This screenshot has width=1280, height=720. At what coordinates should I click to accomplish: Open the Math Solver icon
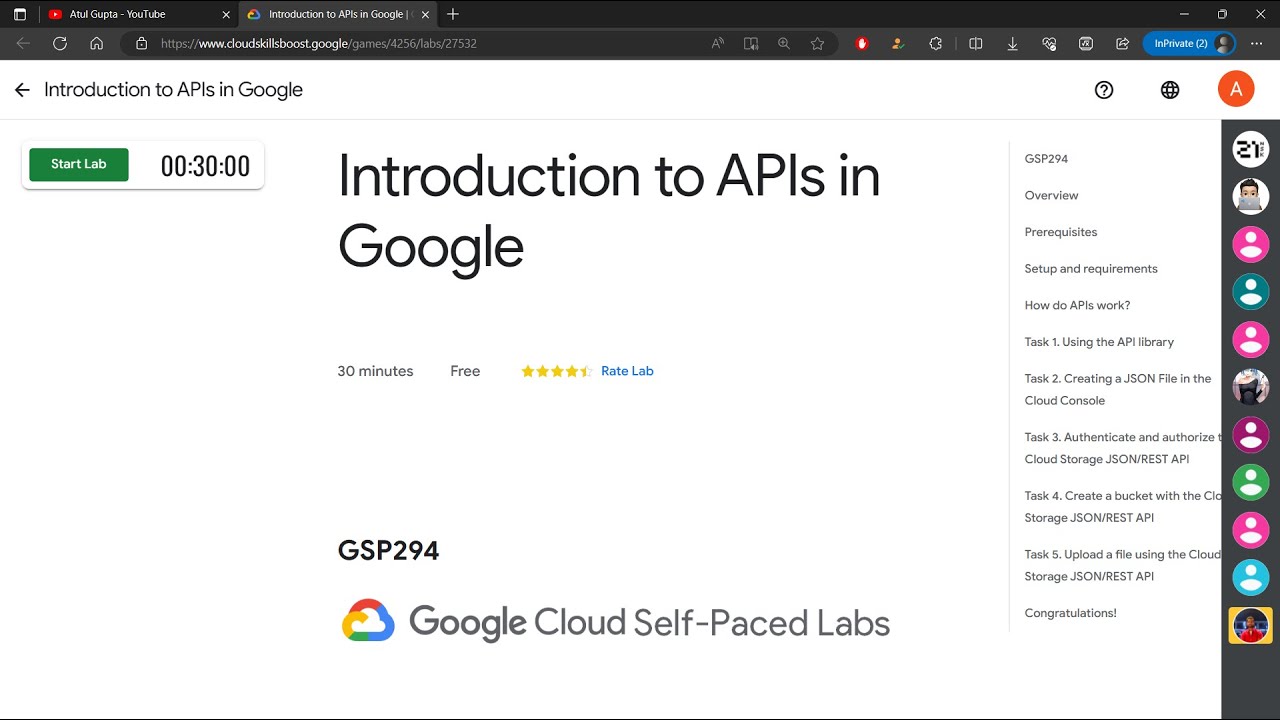1086,44
